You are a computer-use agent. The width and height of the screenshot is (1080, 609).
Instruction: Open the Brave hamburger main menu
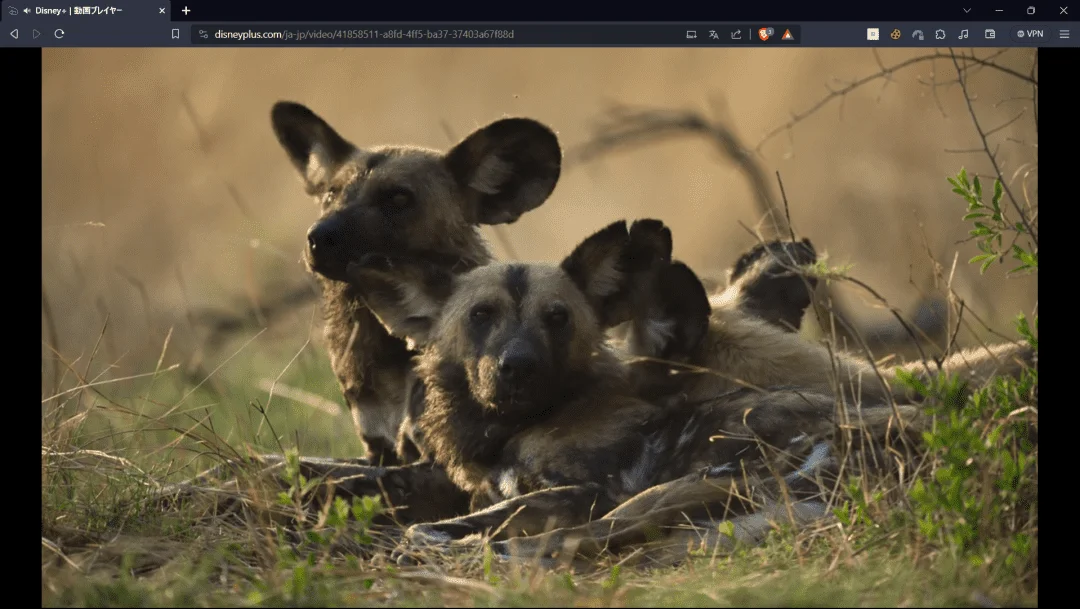point(1064,34)
